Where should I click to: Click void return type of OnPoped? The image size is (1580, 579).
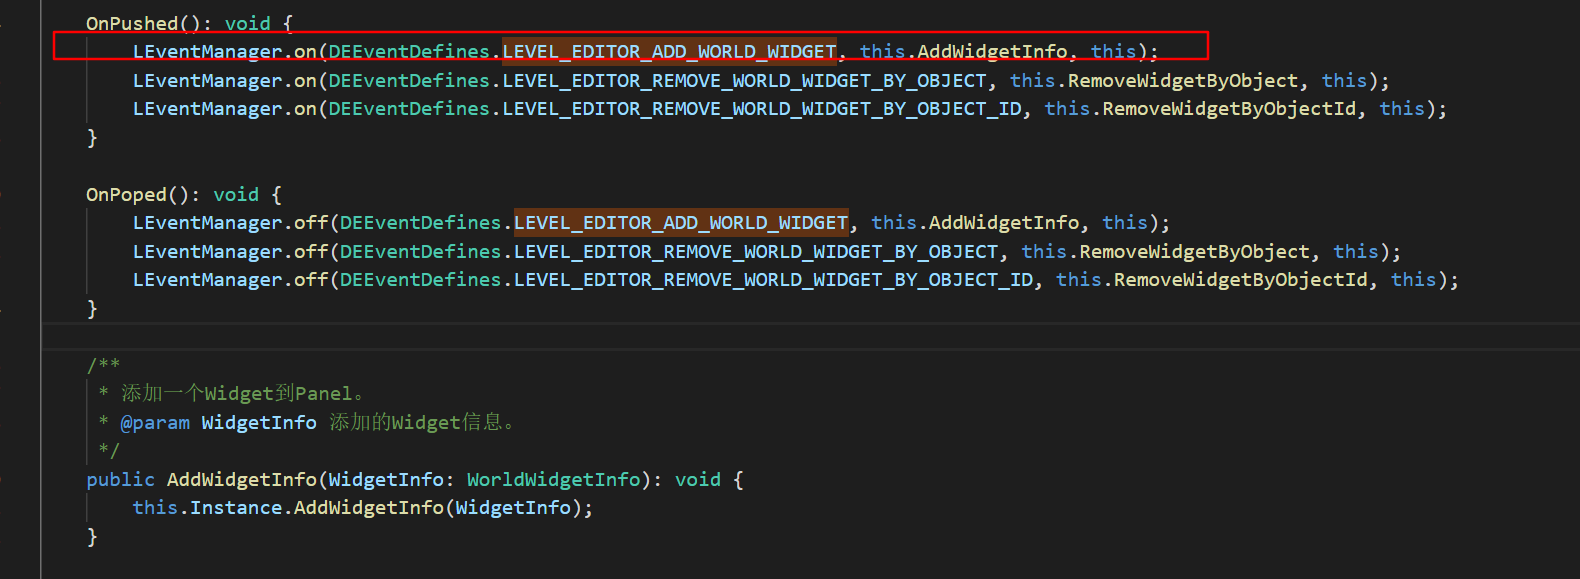coord(236,194)
